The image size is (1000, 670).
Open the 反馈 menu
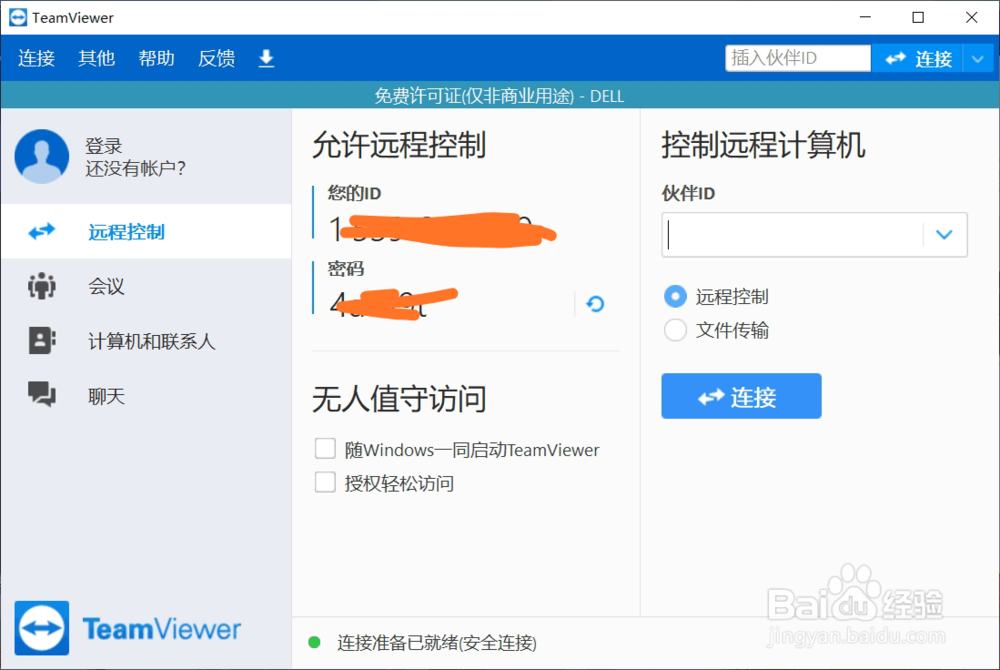(x=216, y=58)
